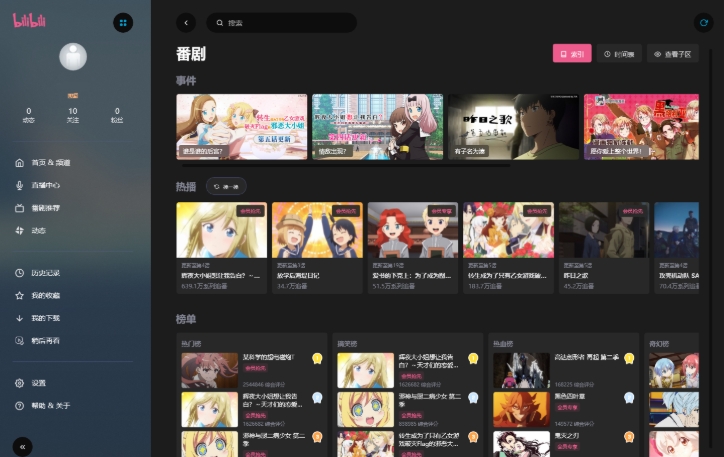The width and height of the screenshot is (724, 457).
Task: Click the scrollbar under the event banners
Action: click(346, 165)
